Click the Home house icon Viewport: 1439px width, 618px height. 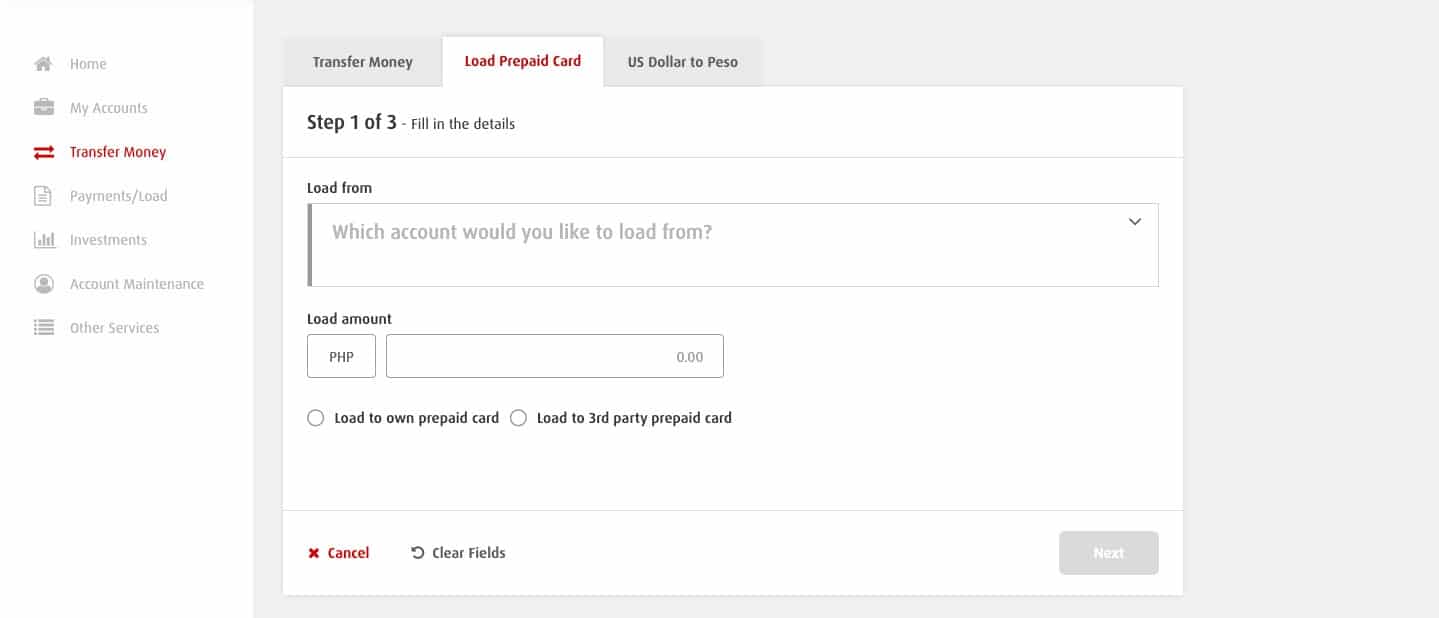coord(44,64)
